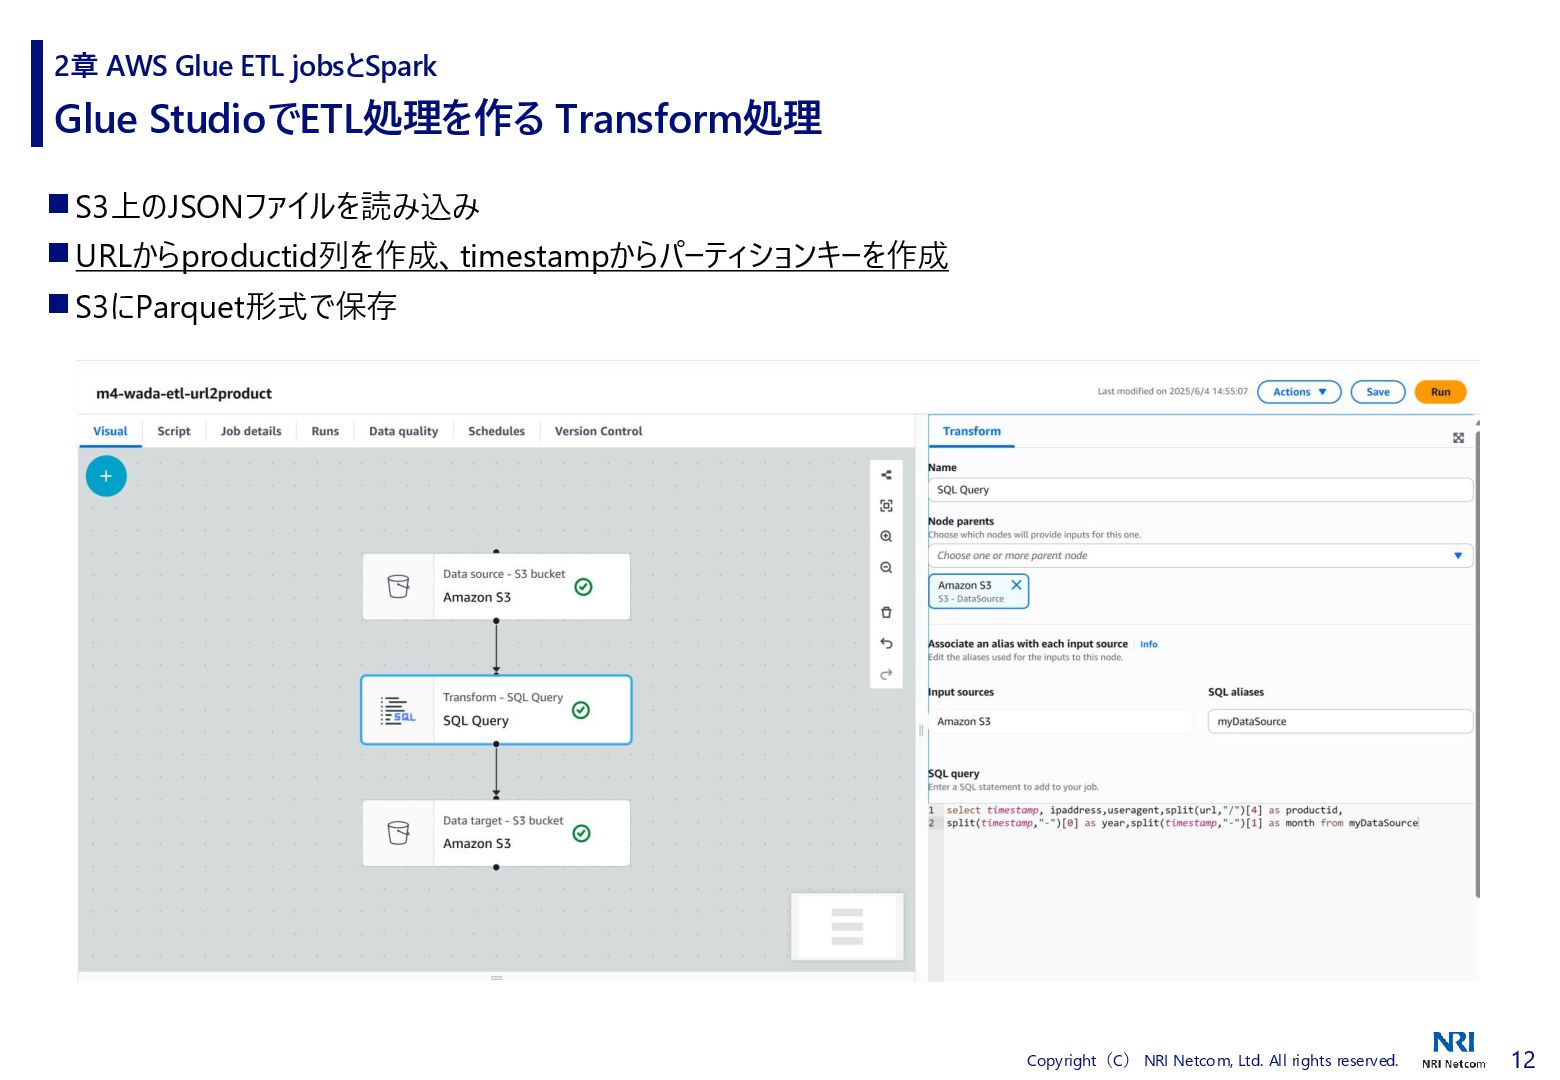This screenshot has height=1080, width=1560.
Task: Select the Data target - S3 bucket node
Action: pos(496,833)
